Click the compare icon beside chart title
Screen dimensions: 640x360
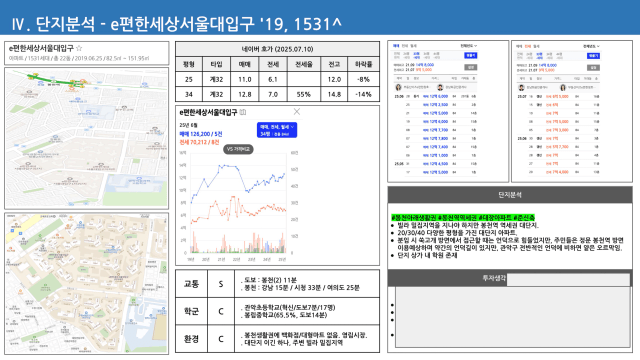click(x=243, y=112)
